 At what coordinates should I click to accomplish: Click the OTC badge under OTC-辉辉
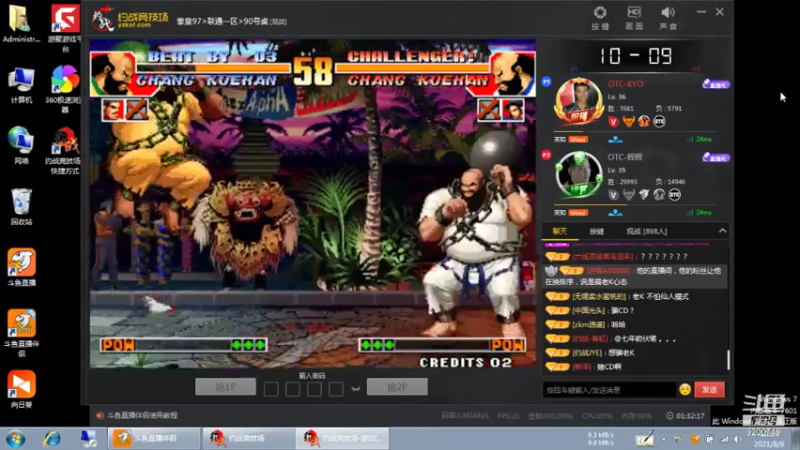[x=674, y=195]
